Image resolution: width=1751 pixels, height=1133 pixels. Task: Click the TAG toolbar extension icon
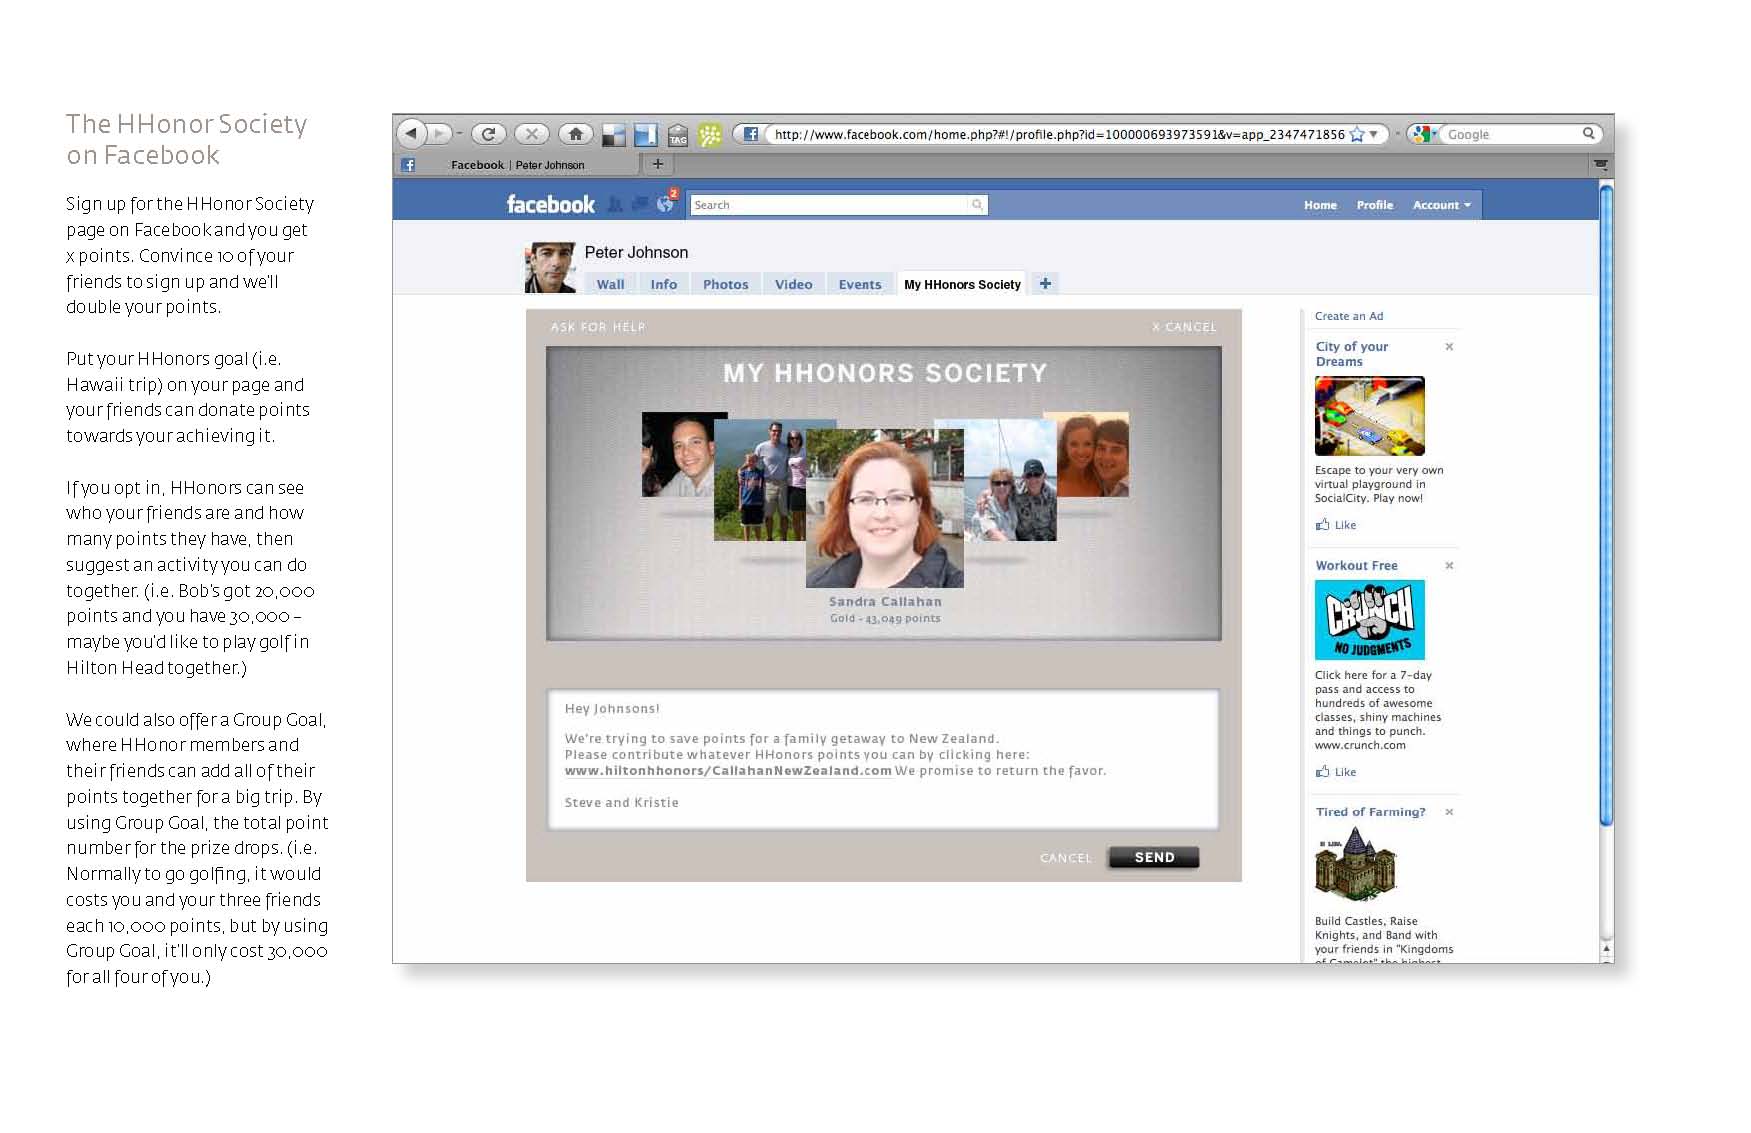click(x=678, y=135)
